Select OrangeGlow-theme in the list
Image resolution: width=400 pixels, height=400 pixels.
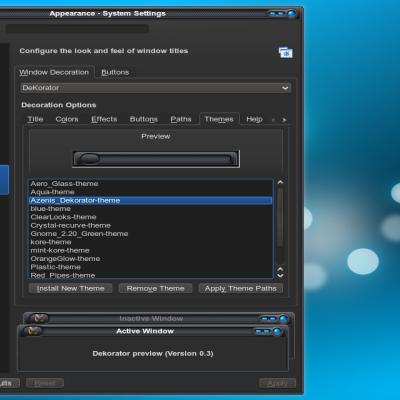tap(151, 259)
